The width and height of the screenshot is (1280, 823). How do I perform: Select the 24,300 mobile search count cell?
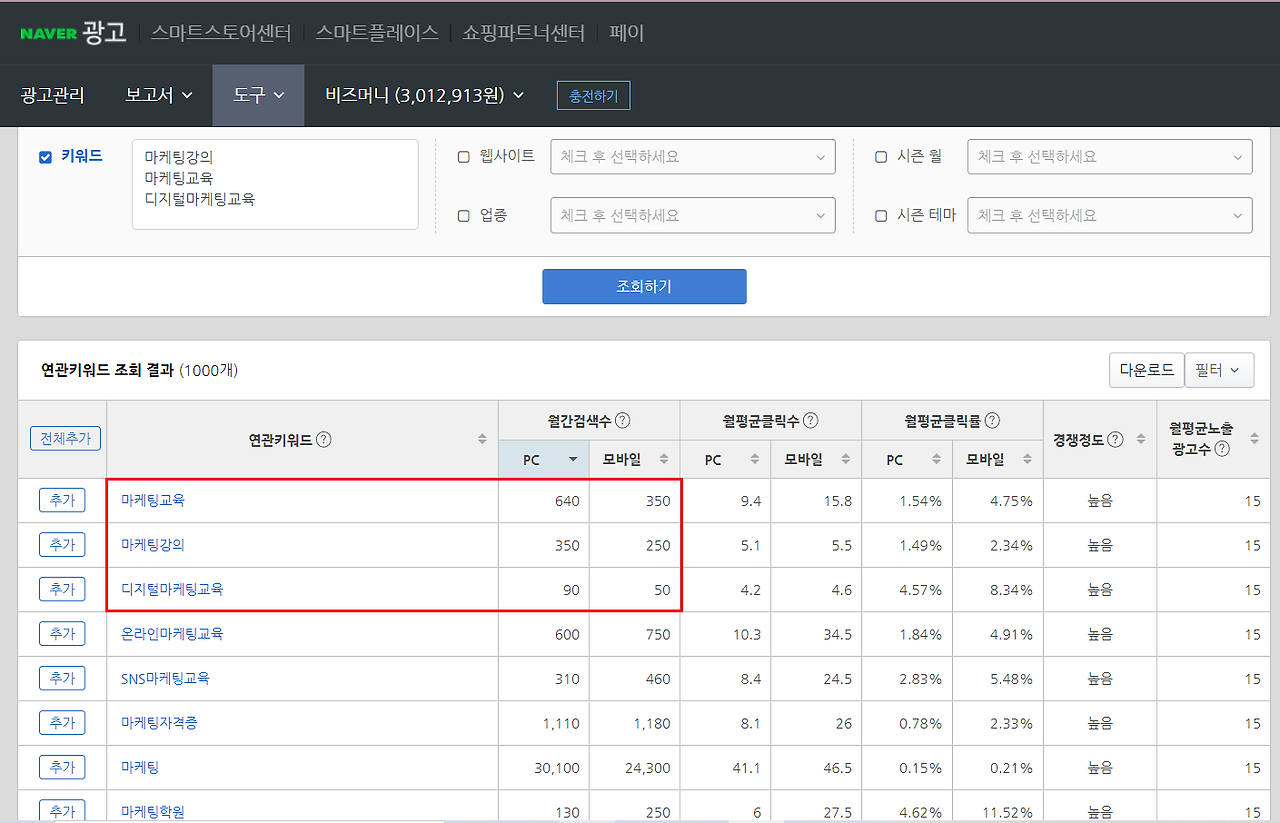(635, 768)
